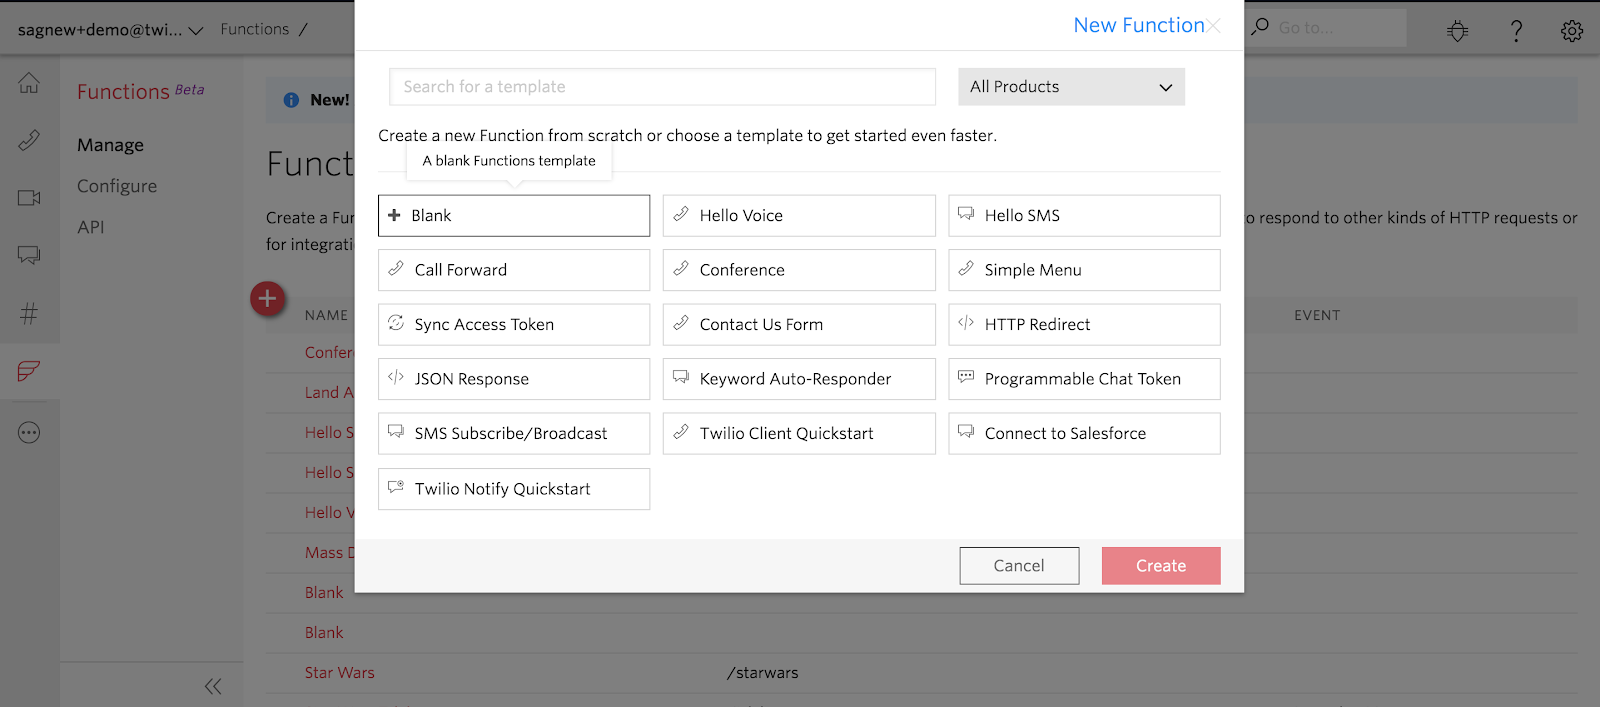Choose the HTTP Redirect template
Viewport: 1600px width, 707px height.
(x=1084, y=324)
